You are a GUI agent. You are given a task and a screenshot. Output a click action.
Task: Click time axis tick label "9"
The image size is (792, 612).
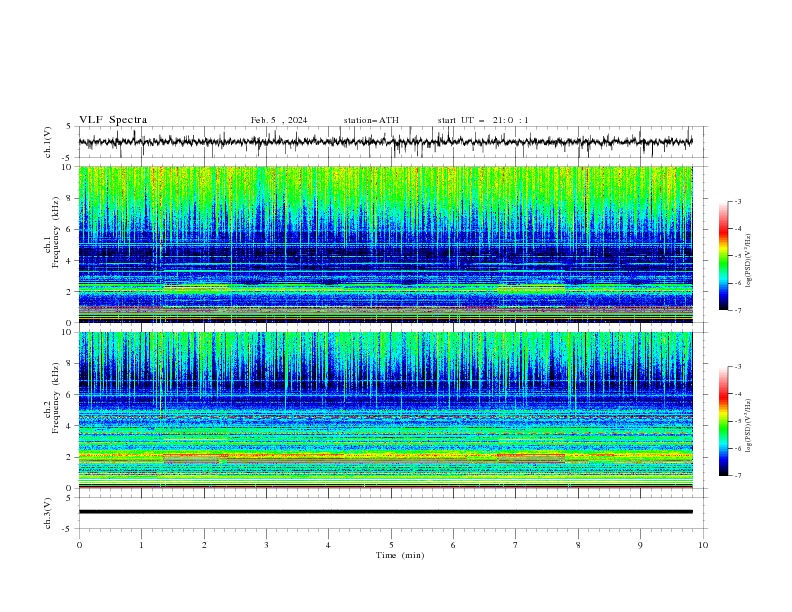point(640,545)
